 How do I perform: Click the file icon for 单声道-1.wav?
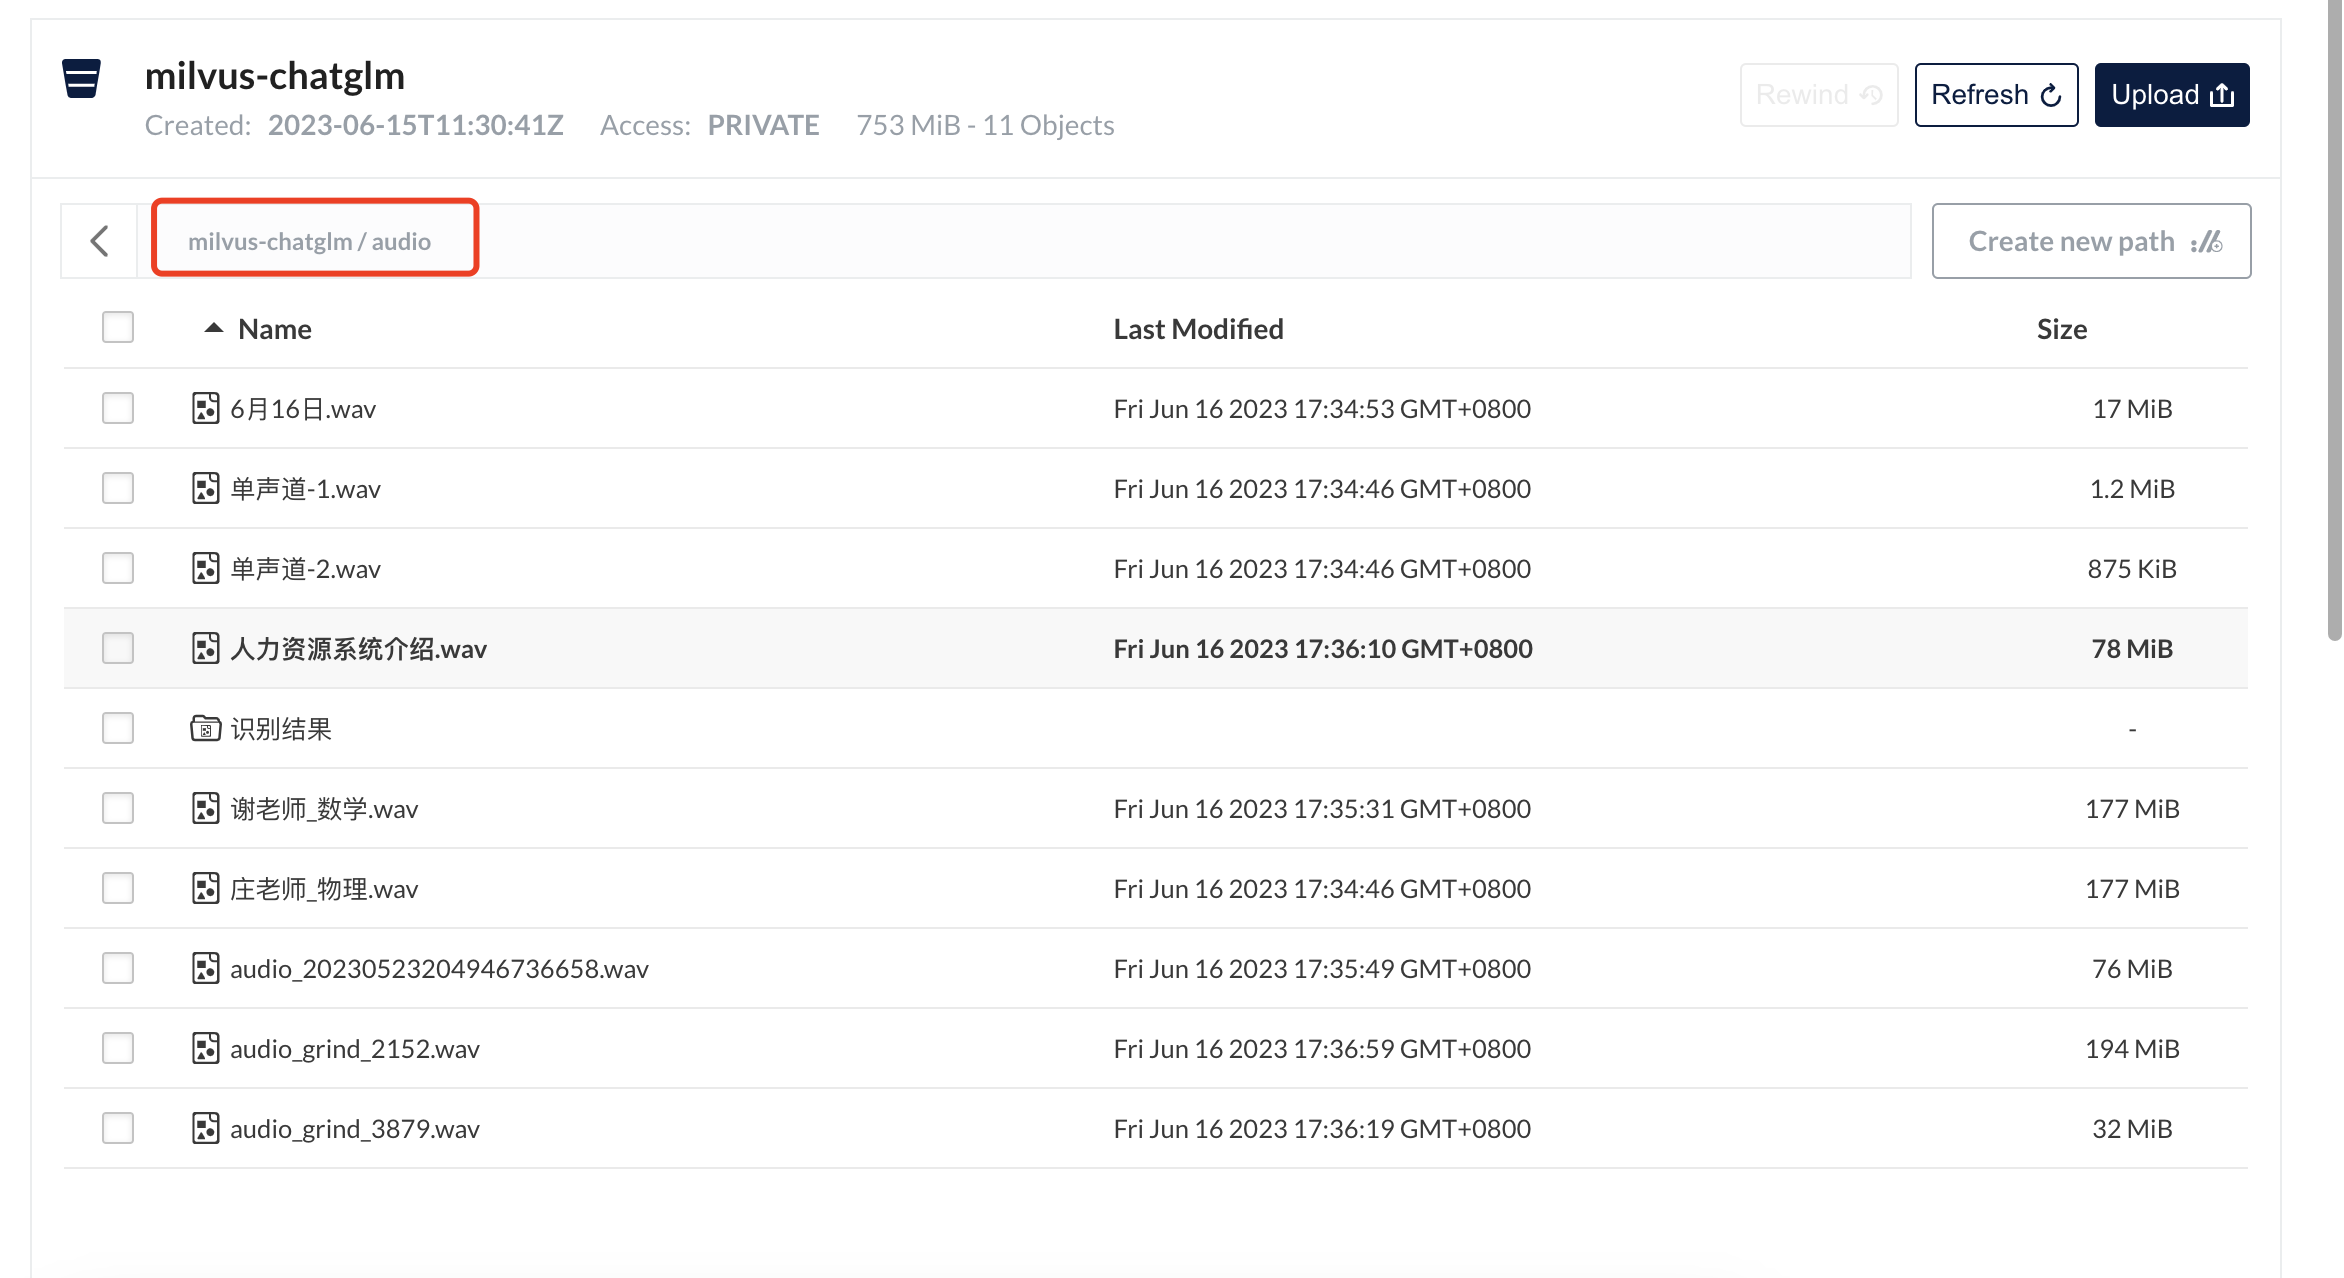(205, 488)
